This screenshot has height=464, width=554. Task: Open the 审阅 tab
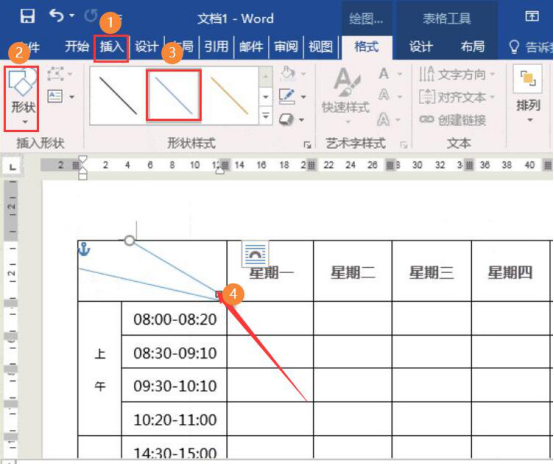pos(286,47)
